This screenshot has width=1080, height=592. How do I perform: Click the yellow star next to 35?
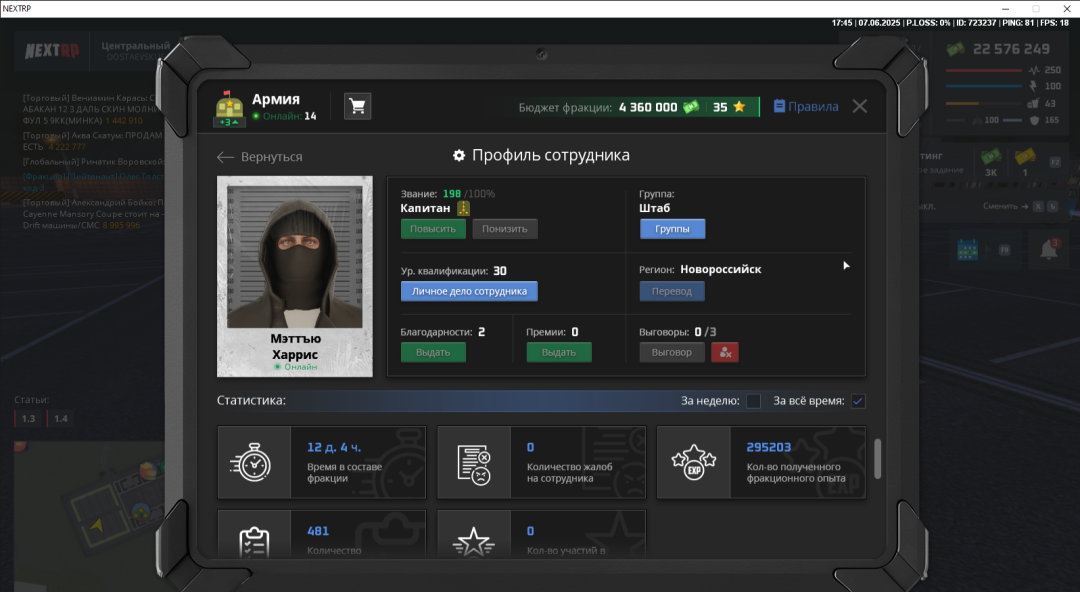pos(739,107)
